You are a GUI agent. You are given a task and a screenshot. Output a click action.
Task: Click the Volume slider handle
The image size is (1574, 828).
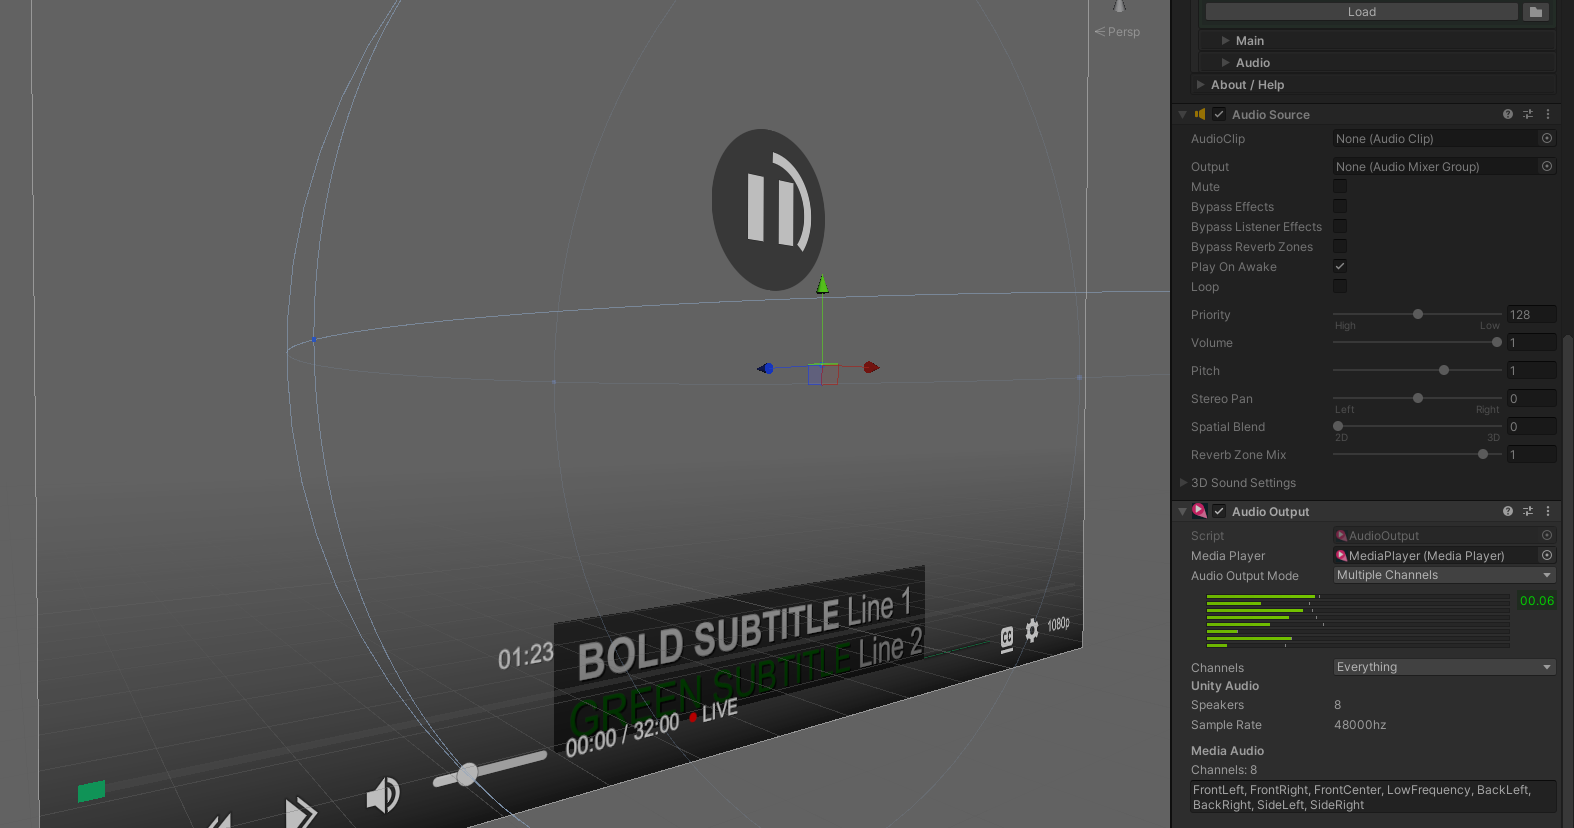1497,343
